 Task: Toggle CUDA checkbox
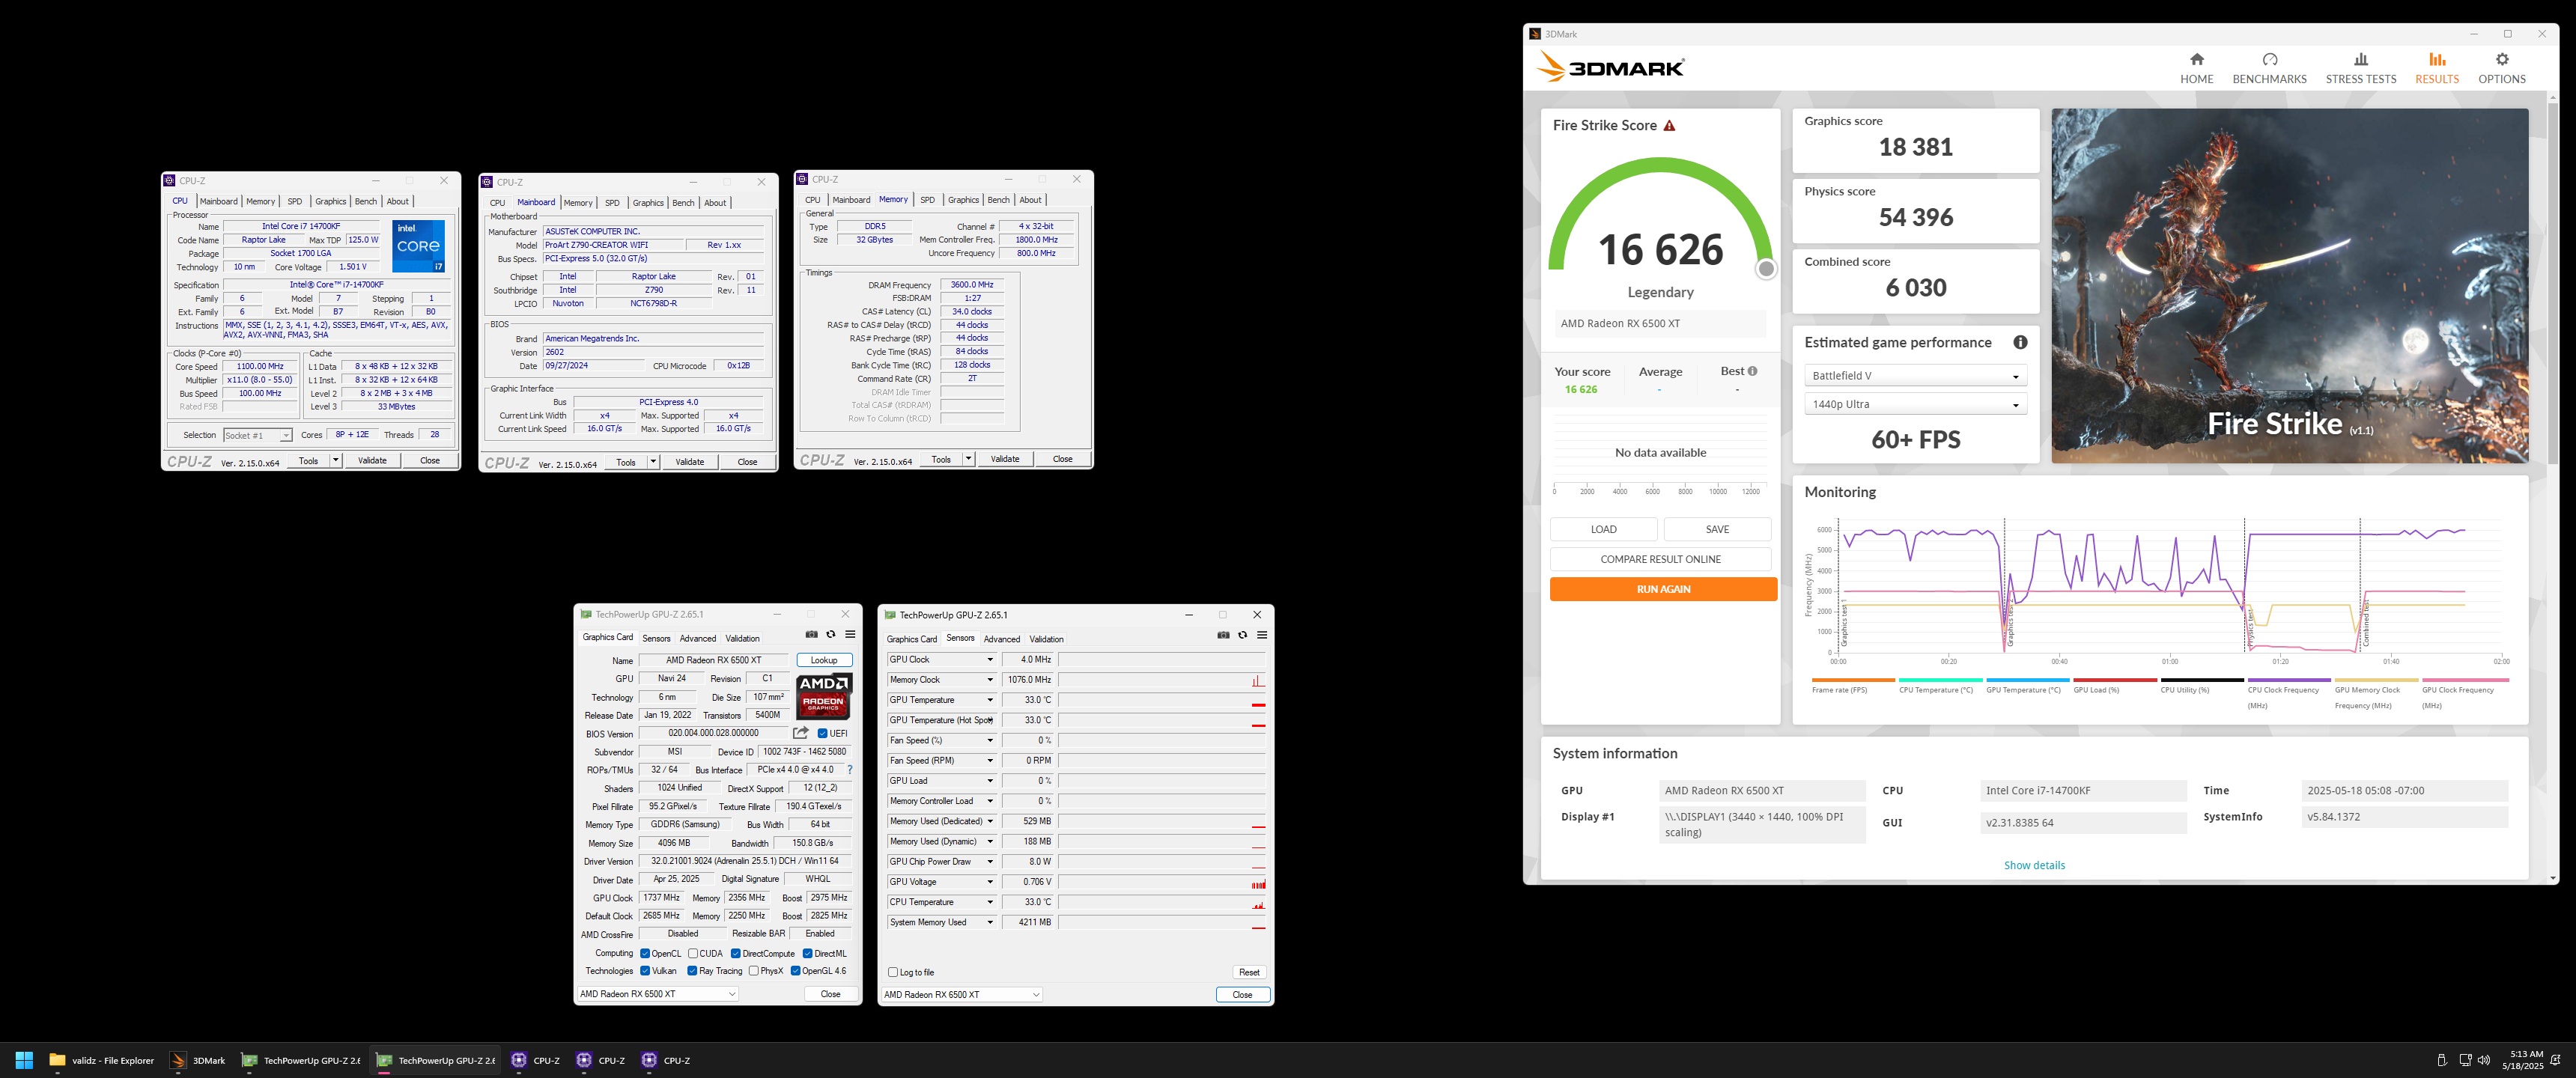693,953
